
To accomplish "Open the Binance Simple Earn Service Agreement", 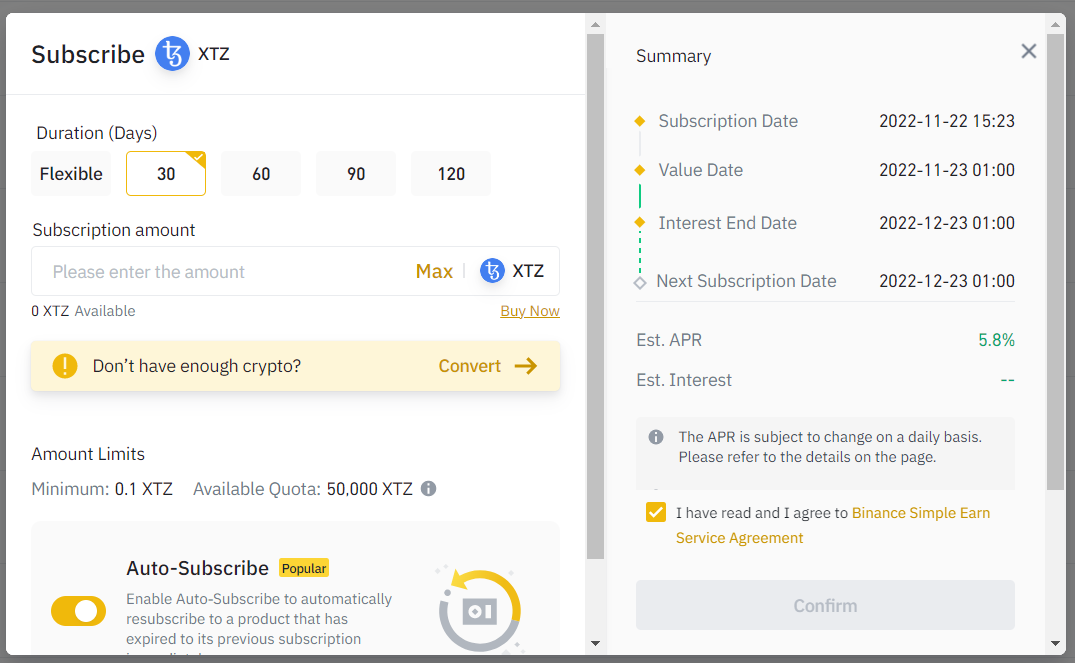I will click(x=920, y=512).
